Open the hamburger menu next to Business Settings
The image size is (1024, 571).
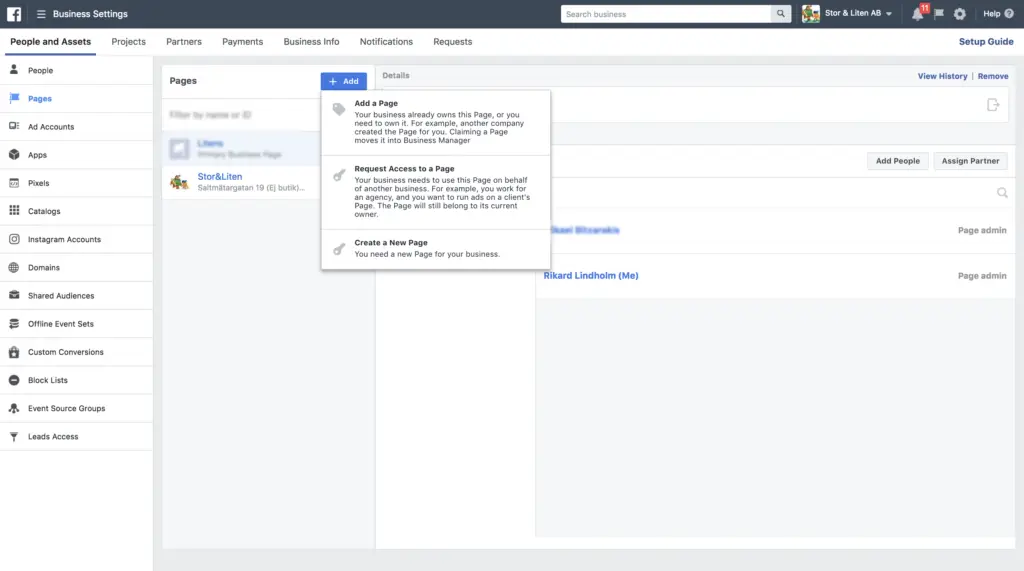click(x=41, y=14)
